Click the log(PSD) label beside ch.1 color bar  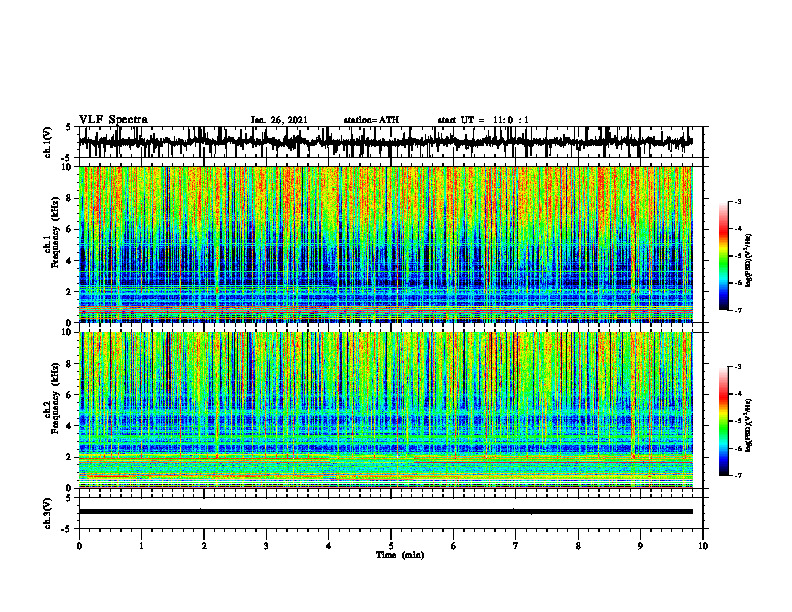[x=749, y=261]
